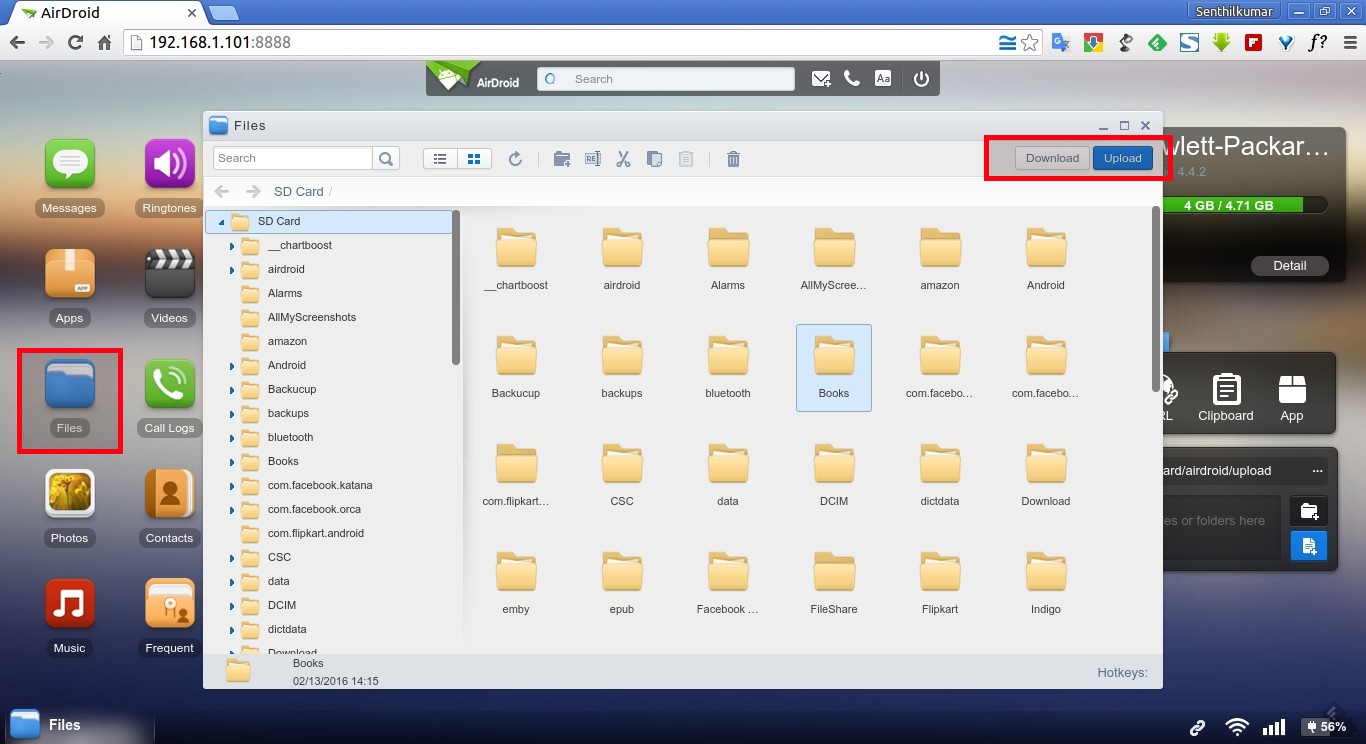
Task: Click the Upload button
Action: (x=1122, y=158)
